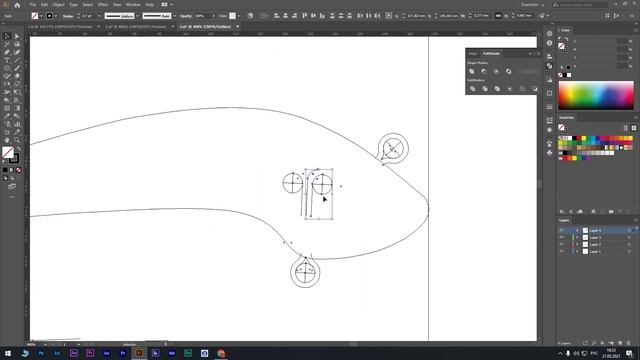Switch toolbox to solid Color mode
This screenshot has width=640, height=360.
(5, 170)
